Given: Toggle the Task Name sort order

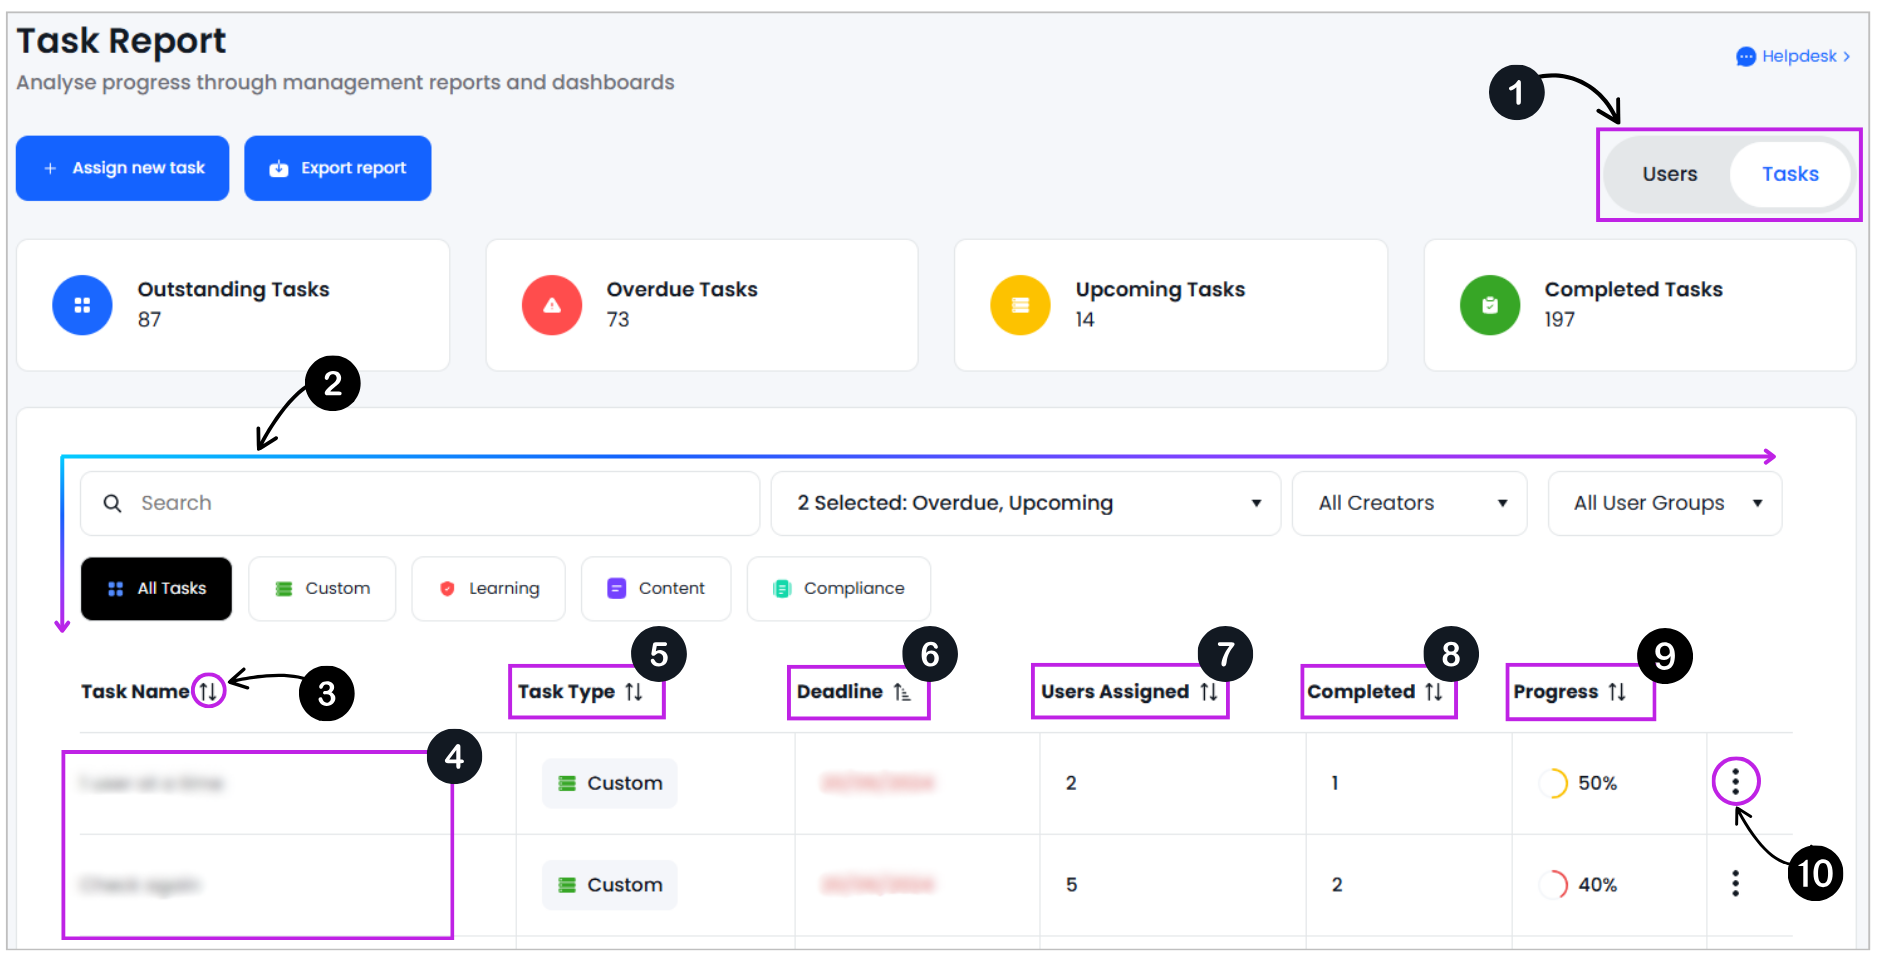Looking at the screenshot, I should click(208, 690).
